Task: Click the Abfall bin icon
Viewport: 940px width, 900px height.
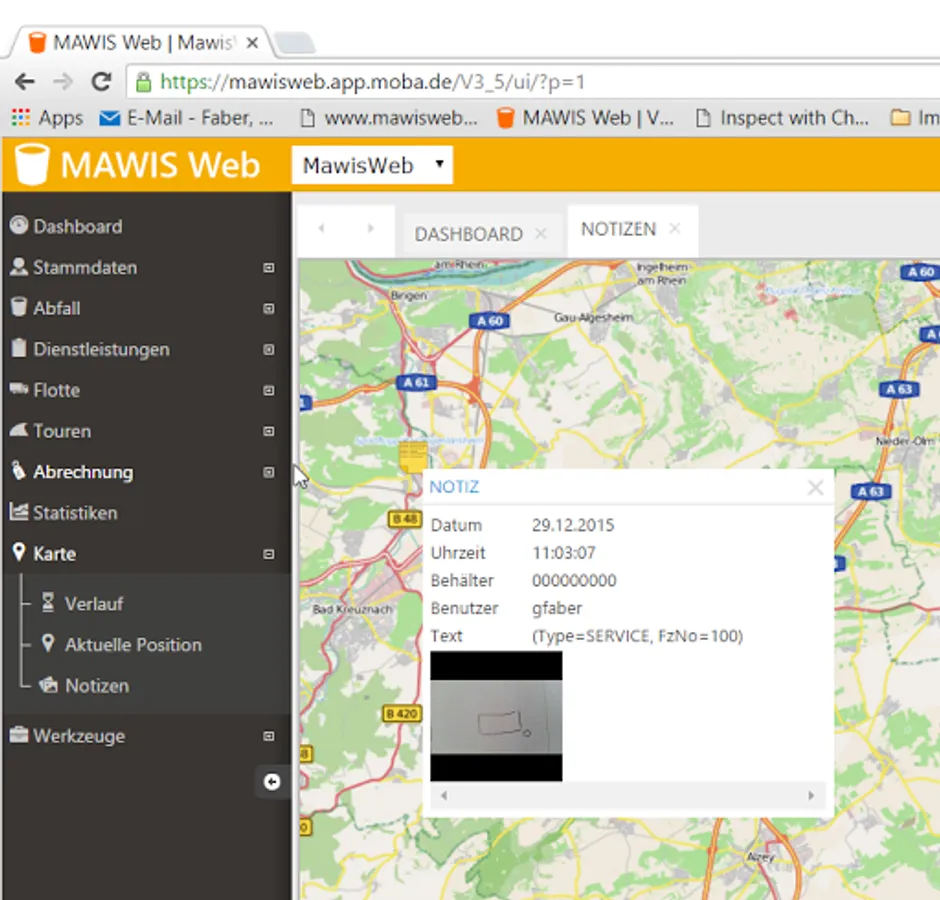Action: coord(19,307)
